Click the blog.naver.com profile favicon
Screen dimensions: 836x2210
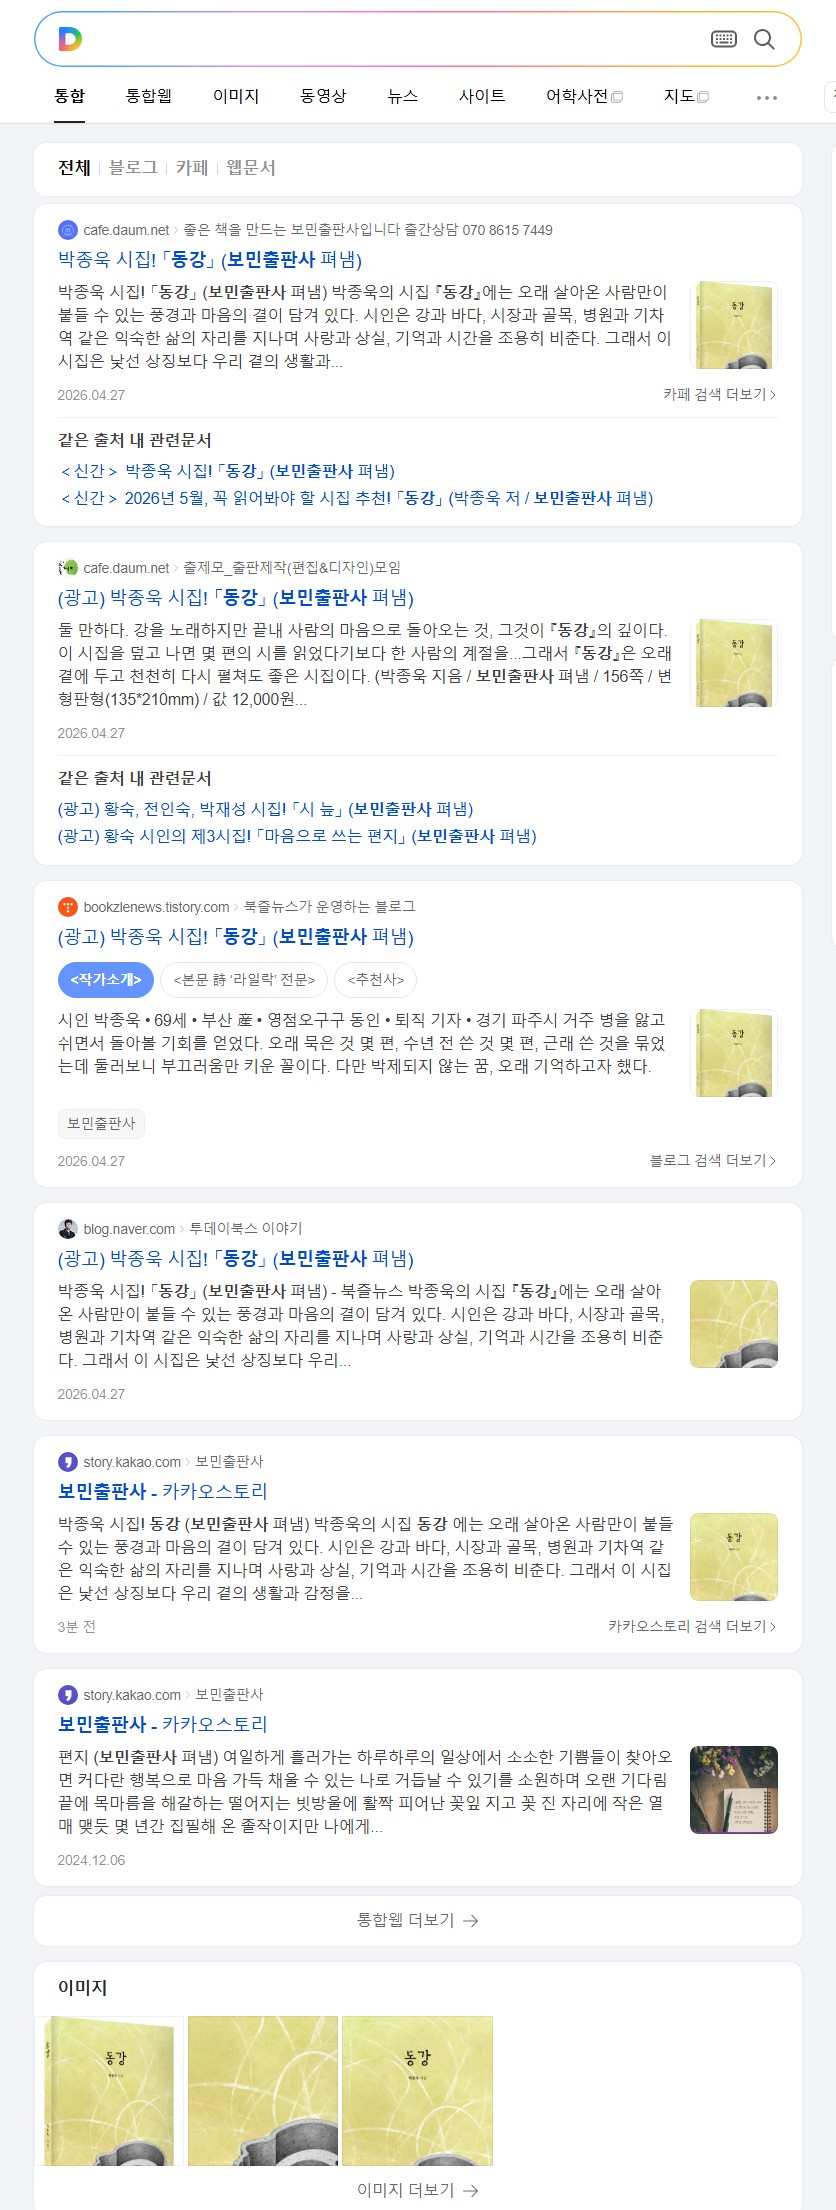coord(68,1229)
